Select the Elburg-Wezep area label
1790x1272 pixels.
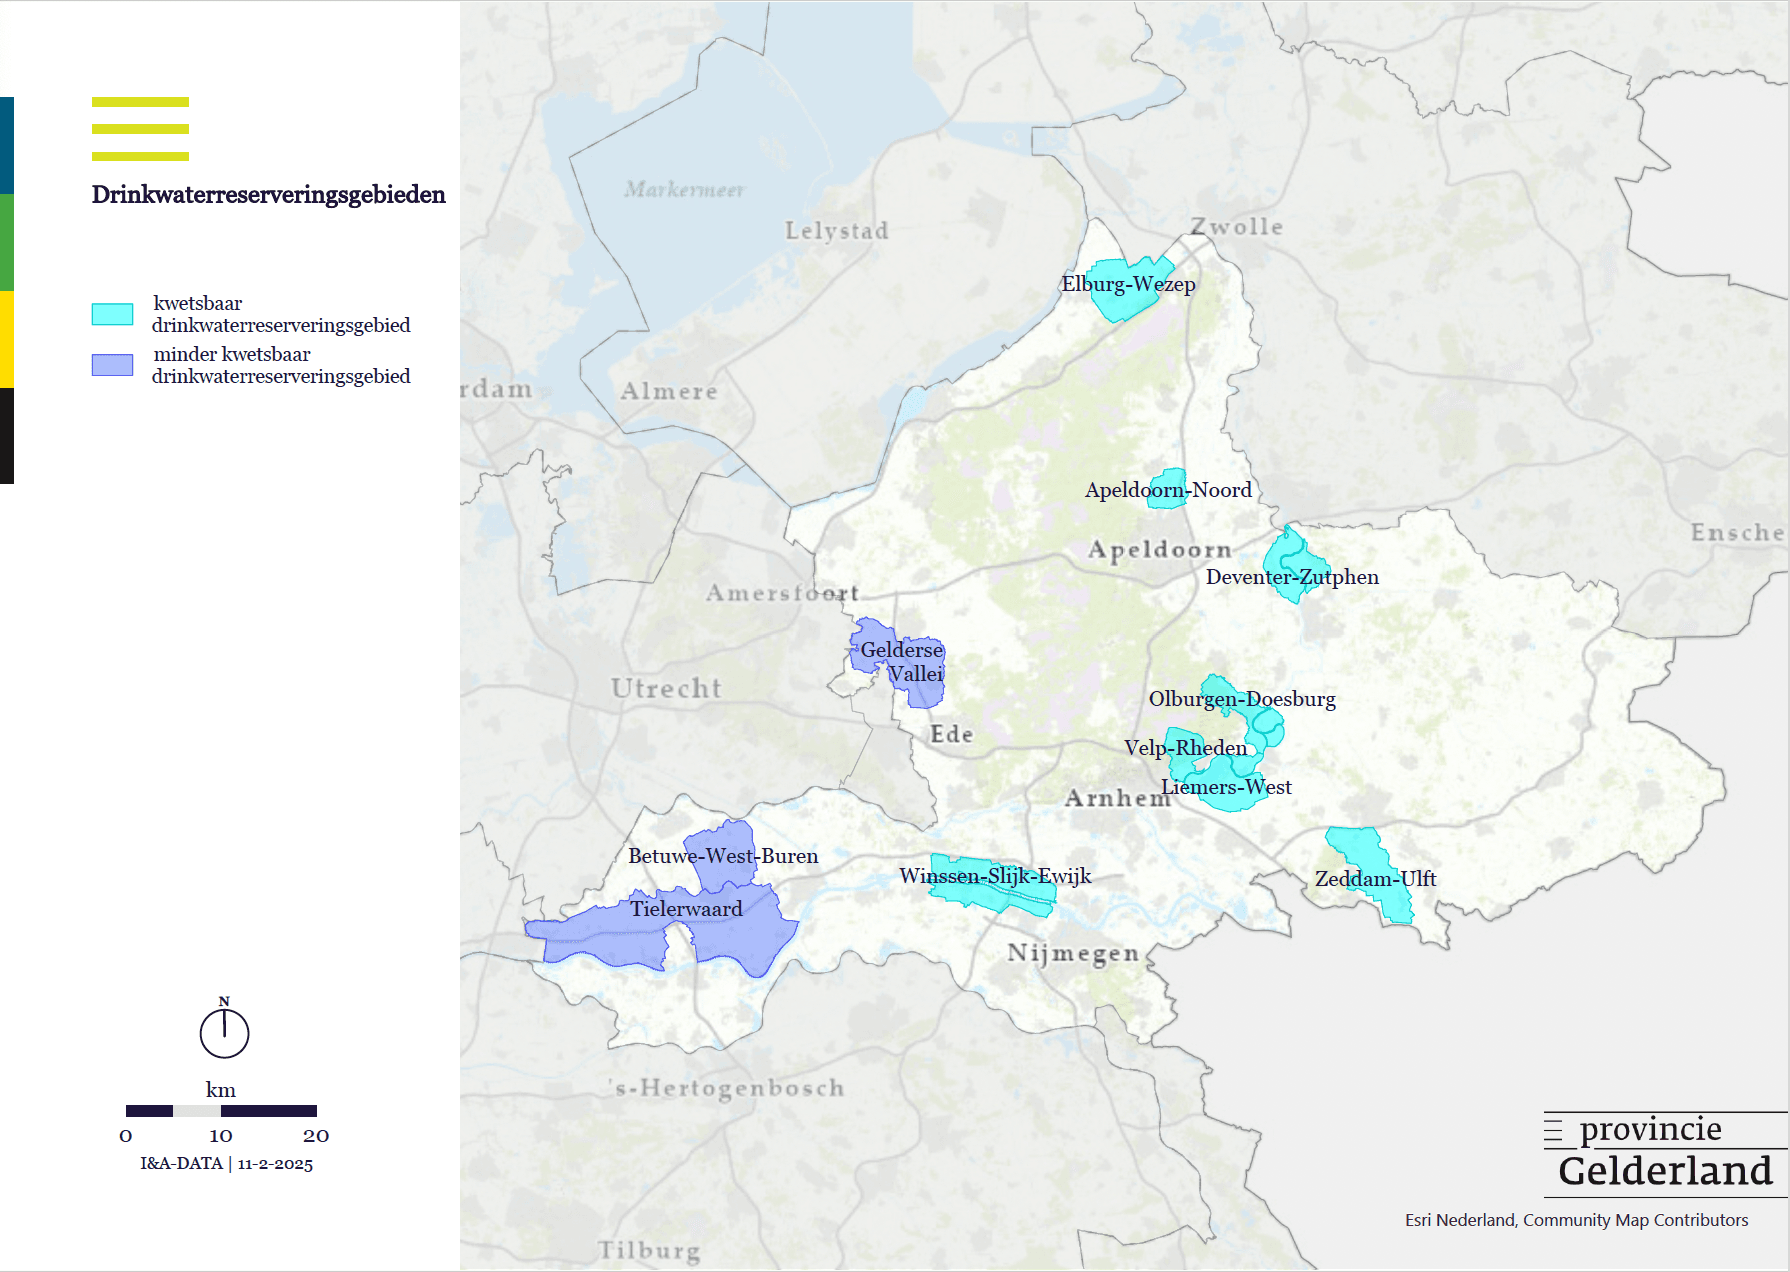coord(1128,284)
